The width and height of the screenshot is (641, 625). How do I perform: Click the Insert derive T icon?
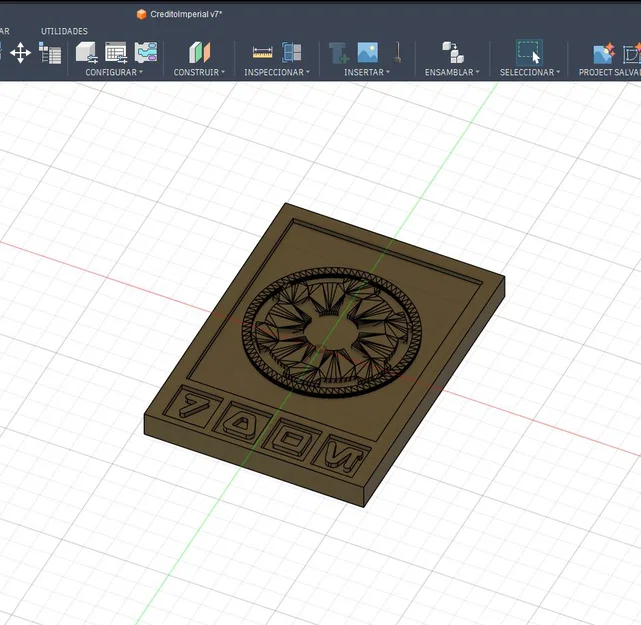[339, 53]
